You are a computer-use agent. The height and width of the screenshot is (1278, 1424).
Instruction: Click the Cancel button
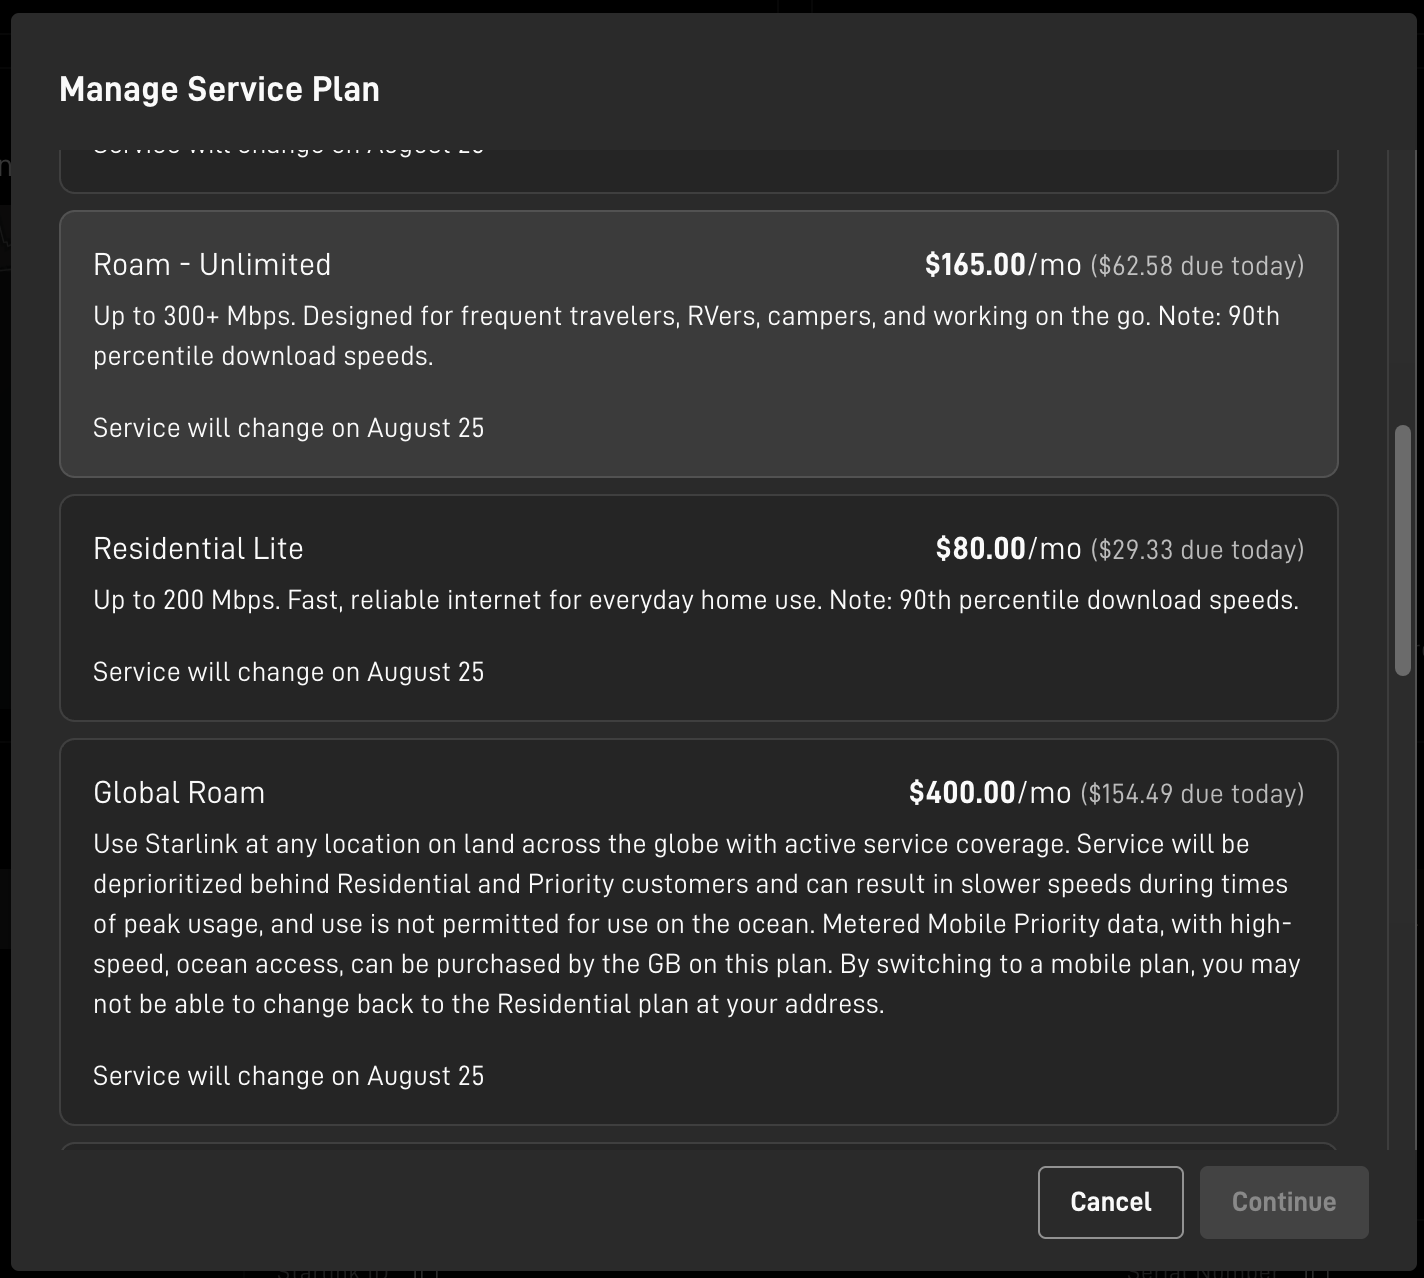(1110, 1202)
